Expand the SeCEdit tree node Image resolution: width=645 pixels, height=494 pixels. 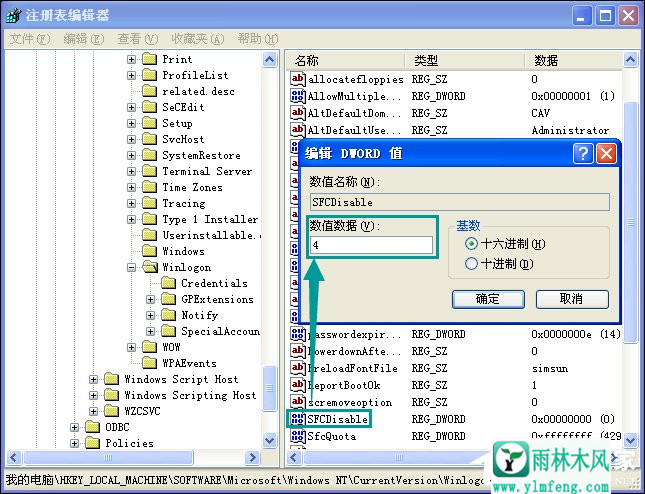131,107
